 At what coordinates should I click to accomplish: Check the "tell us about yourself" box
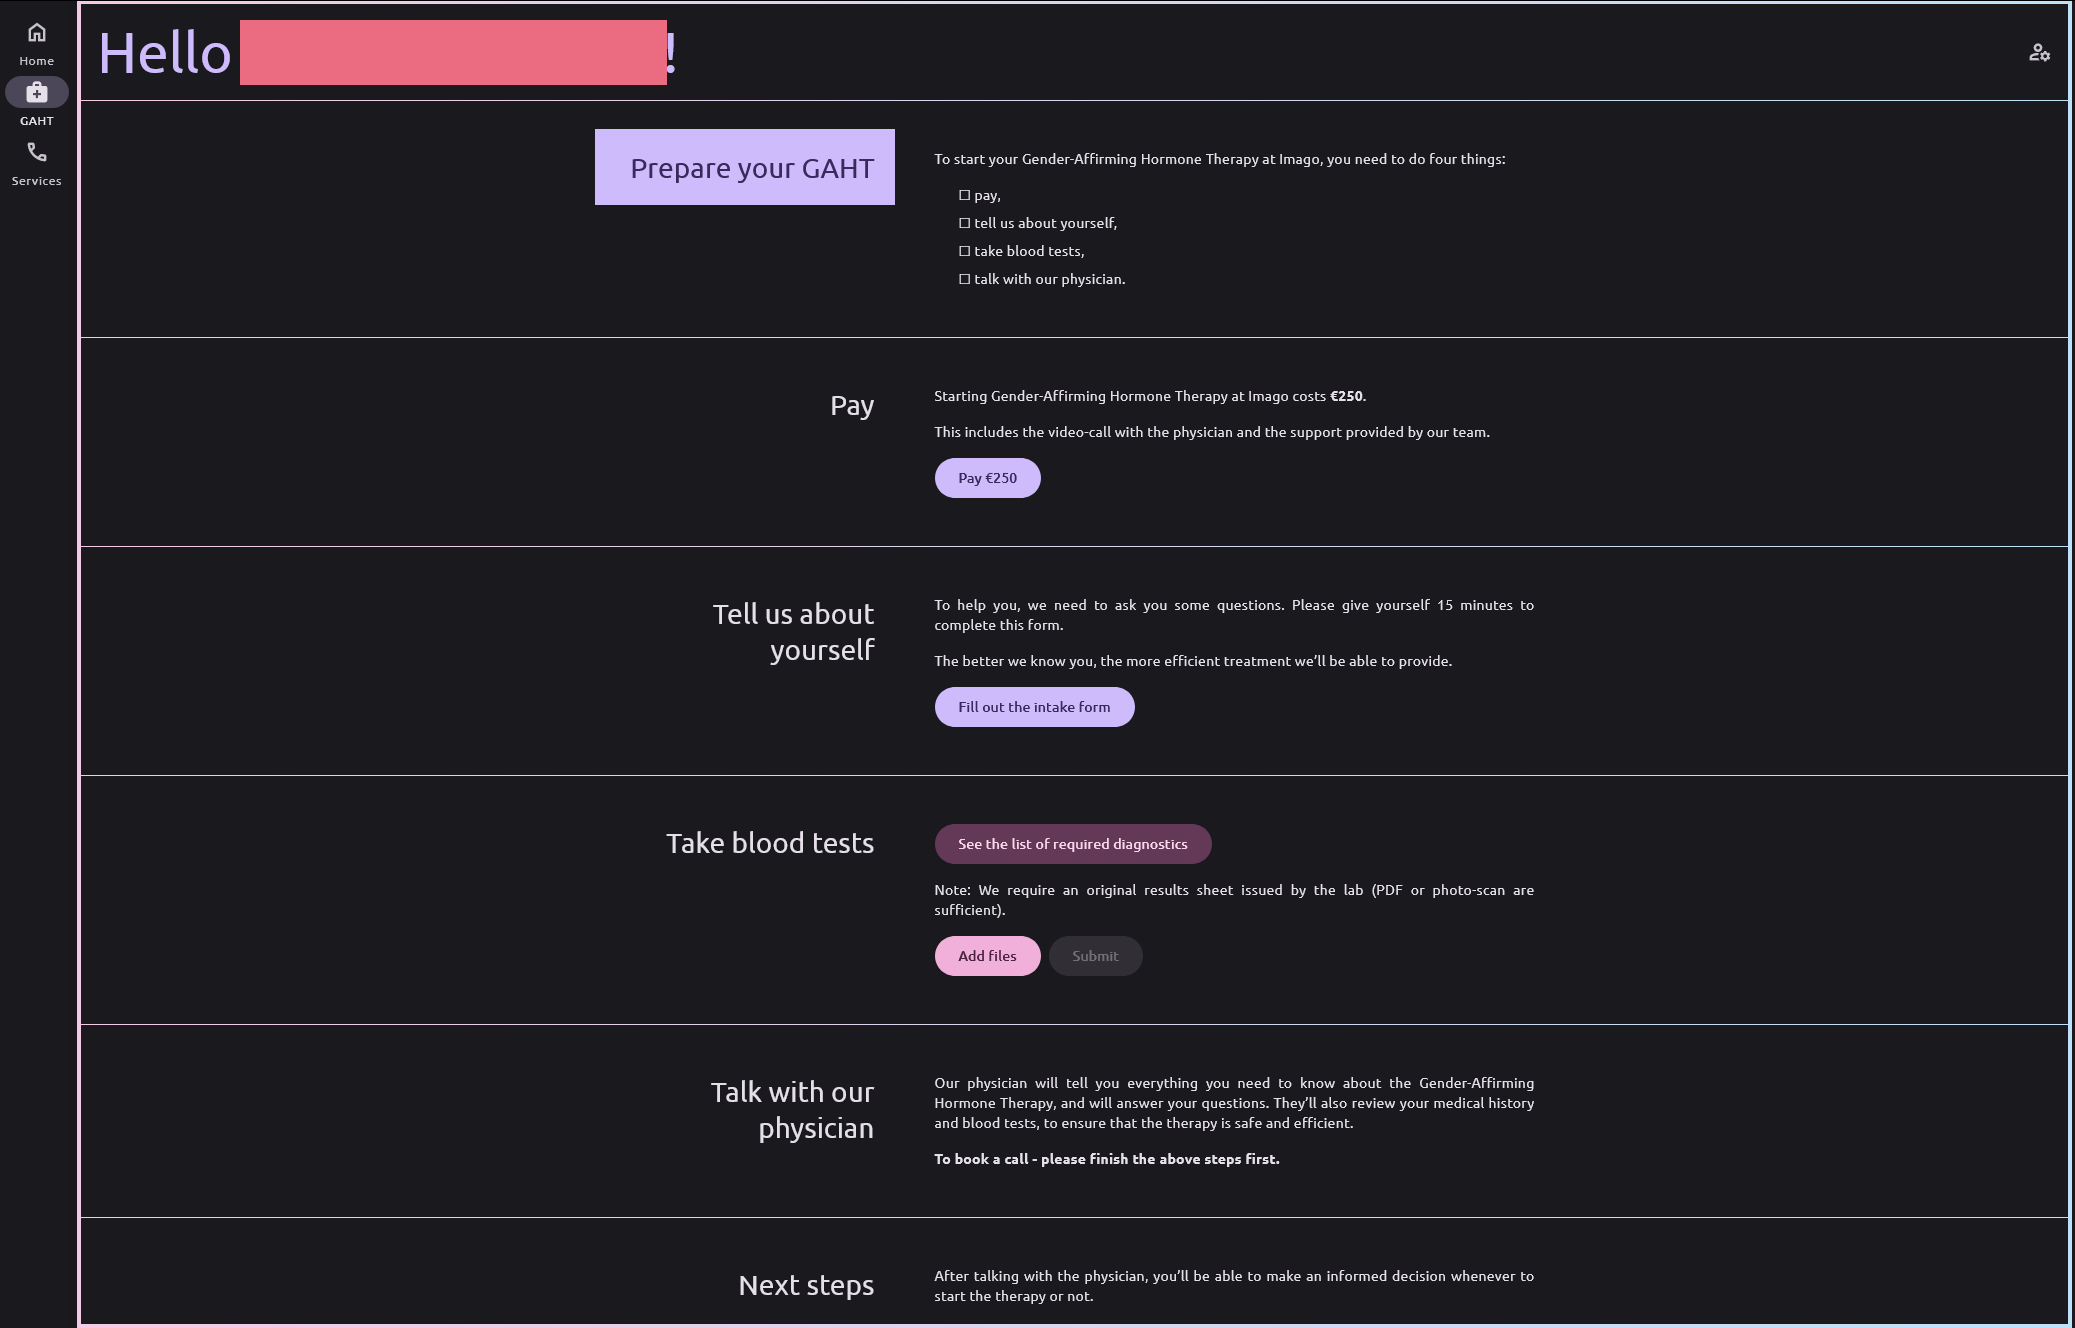965,223
